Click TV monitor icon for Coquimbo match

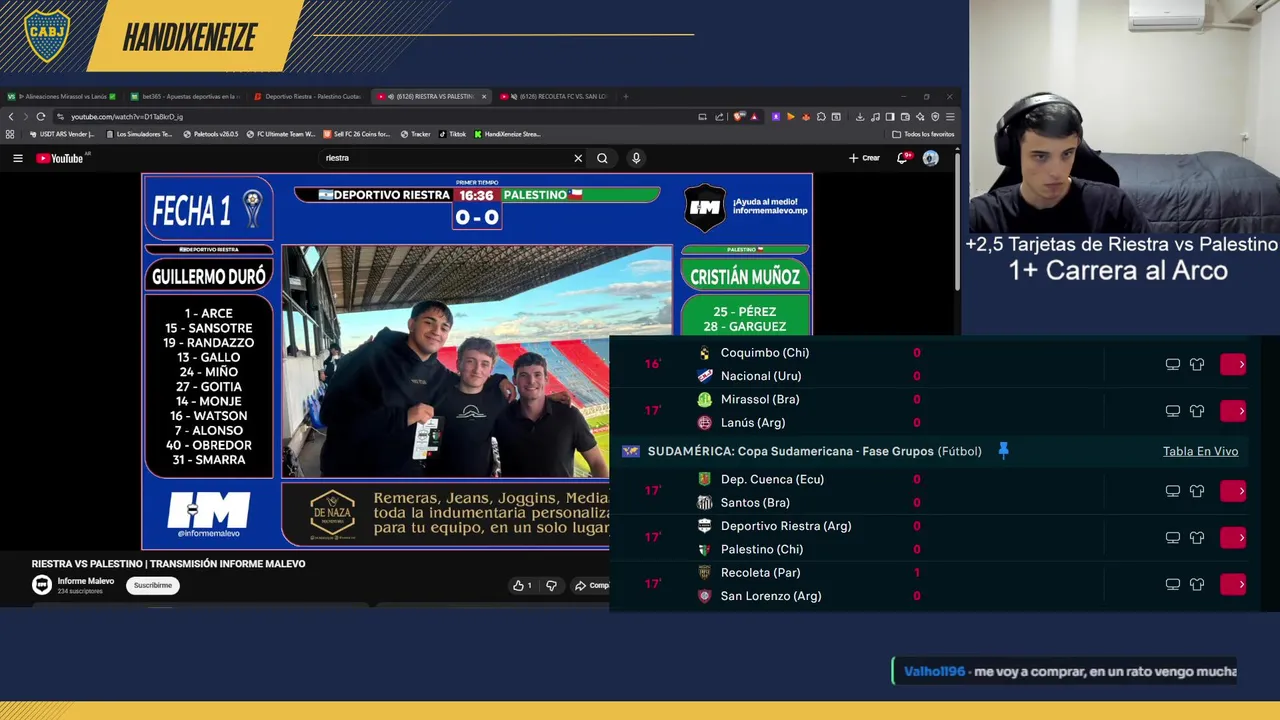[1173, 364]
